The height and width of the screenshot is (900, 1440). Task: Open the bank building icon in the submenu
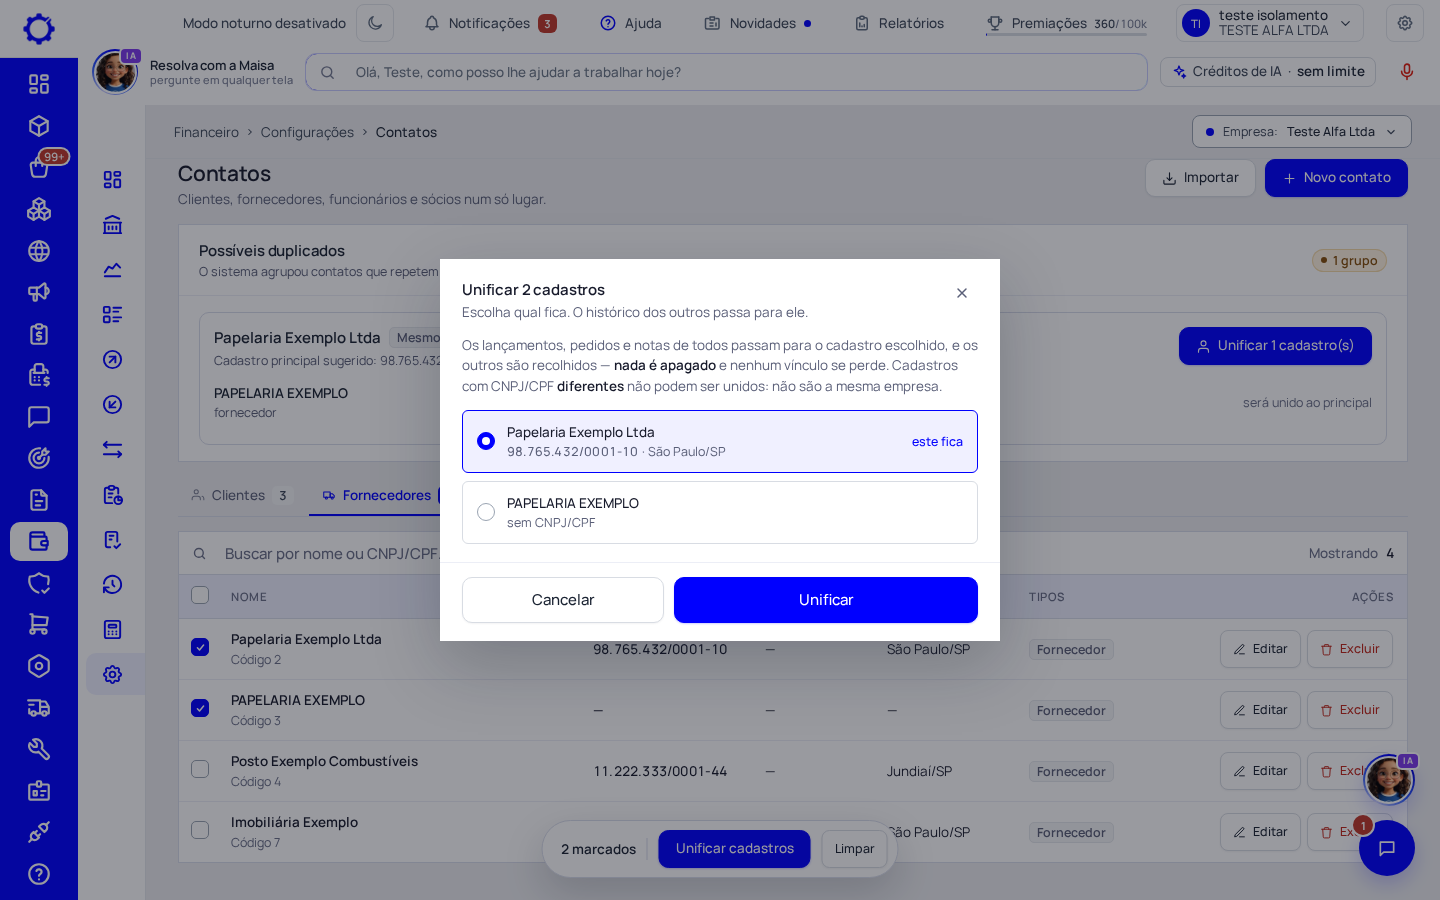coord(112,225)
